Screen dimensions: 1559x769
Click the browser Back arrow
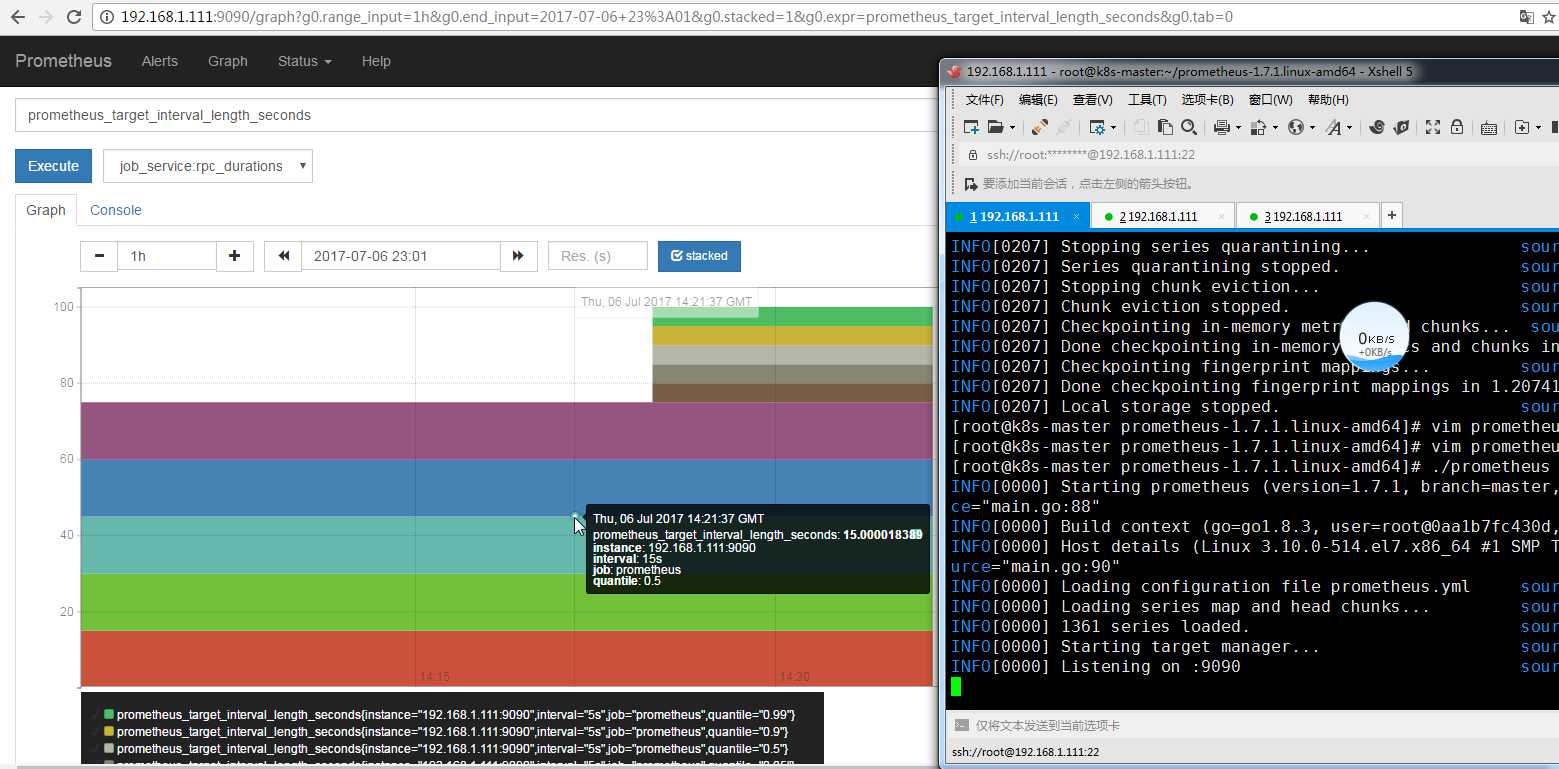[17, 17]
